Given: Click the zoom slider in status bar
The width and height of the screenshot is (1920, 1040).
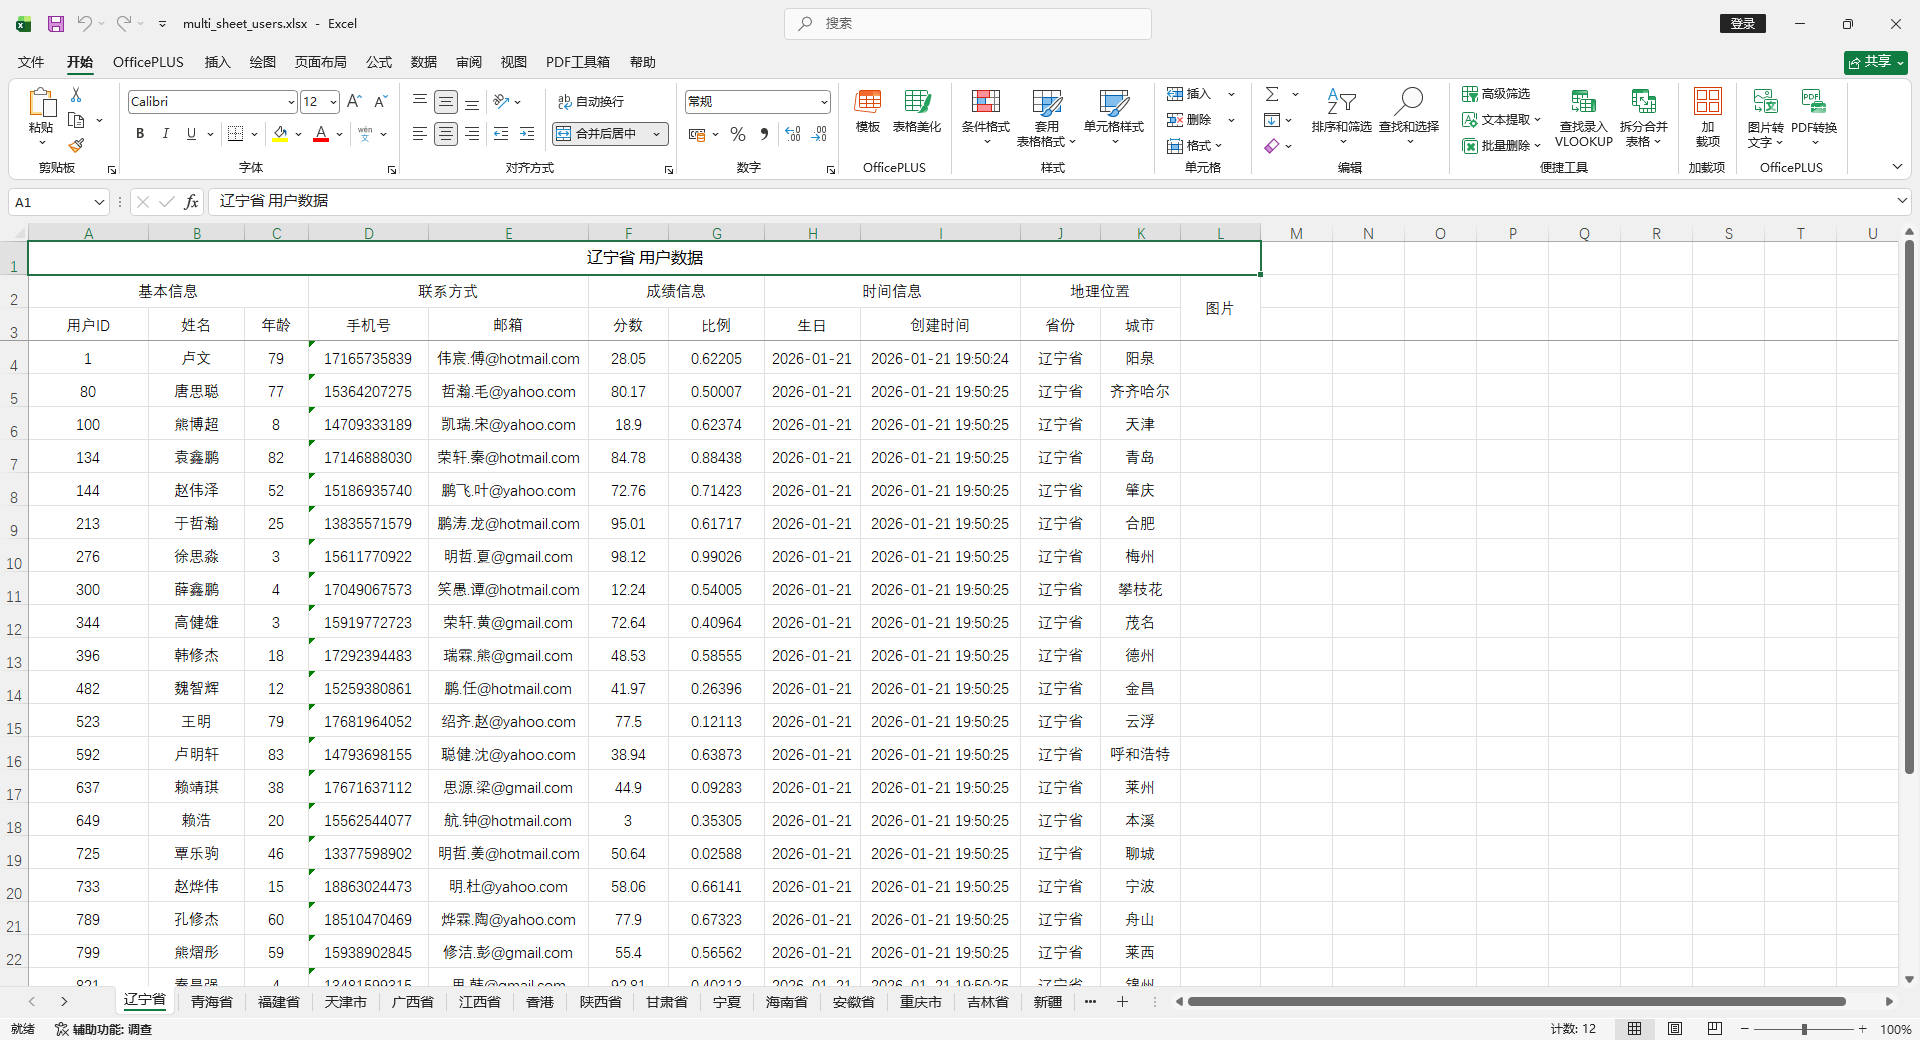Looking at the screenshot, I should pyautogui.click(x=1804, y=1029).
